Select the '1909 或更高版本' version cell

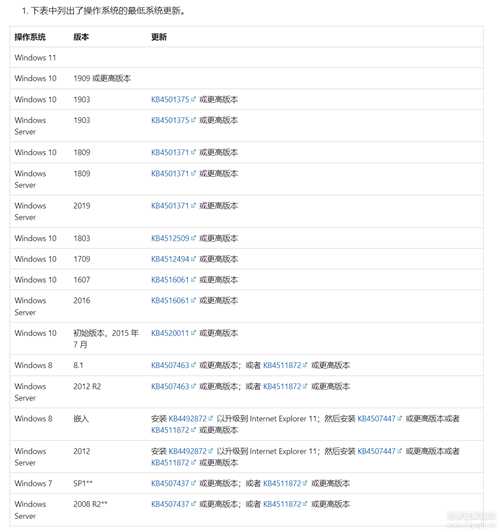pyautogui.click(x=102, y=78)
